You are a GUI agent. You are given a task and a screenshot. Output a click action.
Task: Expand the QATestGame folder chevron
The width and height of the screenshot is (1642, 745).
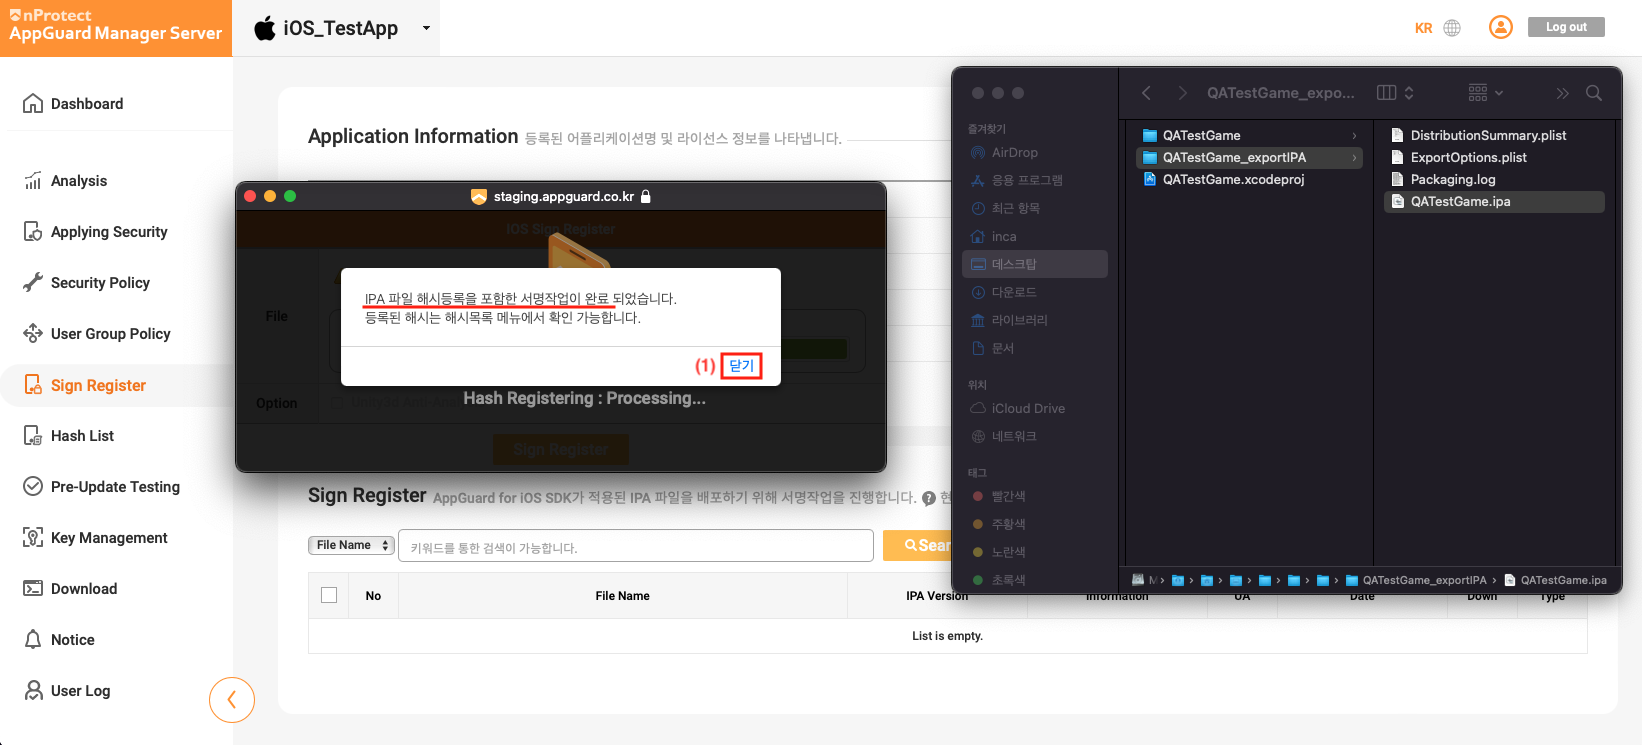point(1354,136)
